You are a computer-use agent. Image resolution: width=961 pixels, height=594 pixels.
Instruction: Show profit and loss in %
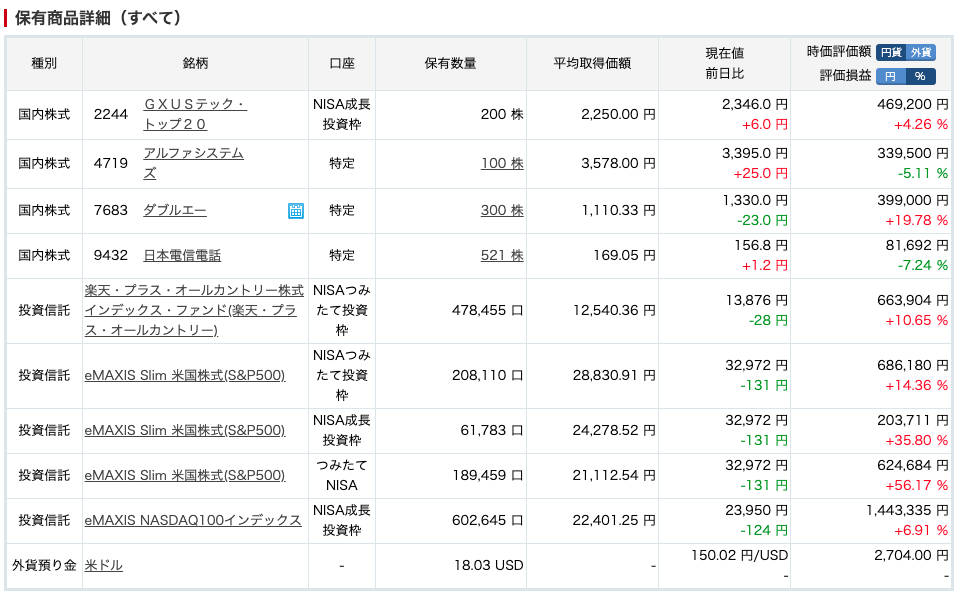(x=921, y=76)
